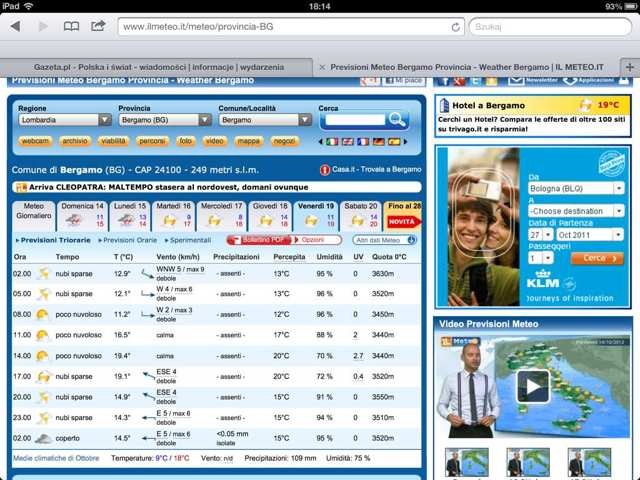Select the Italian flag language
Image resolution: width=640 pixels, height=480 pixels.
pos(332,142)
